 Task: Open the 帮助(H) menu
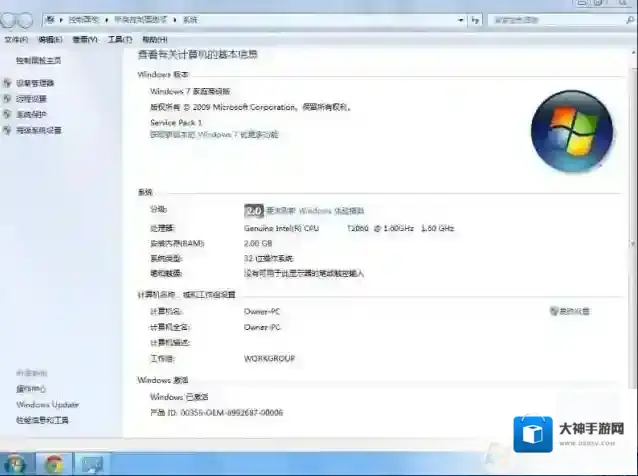coord(155,39)
